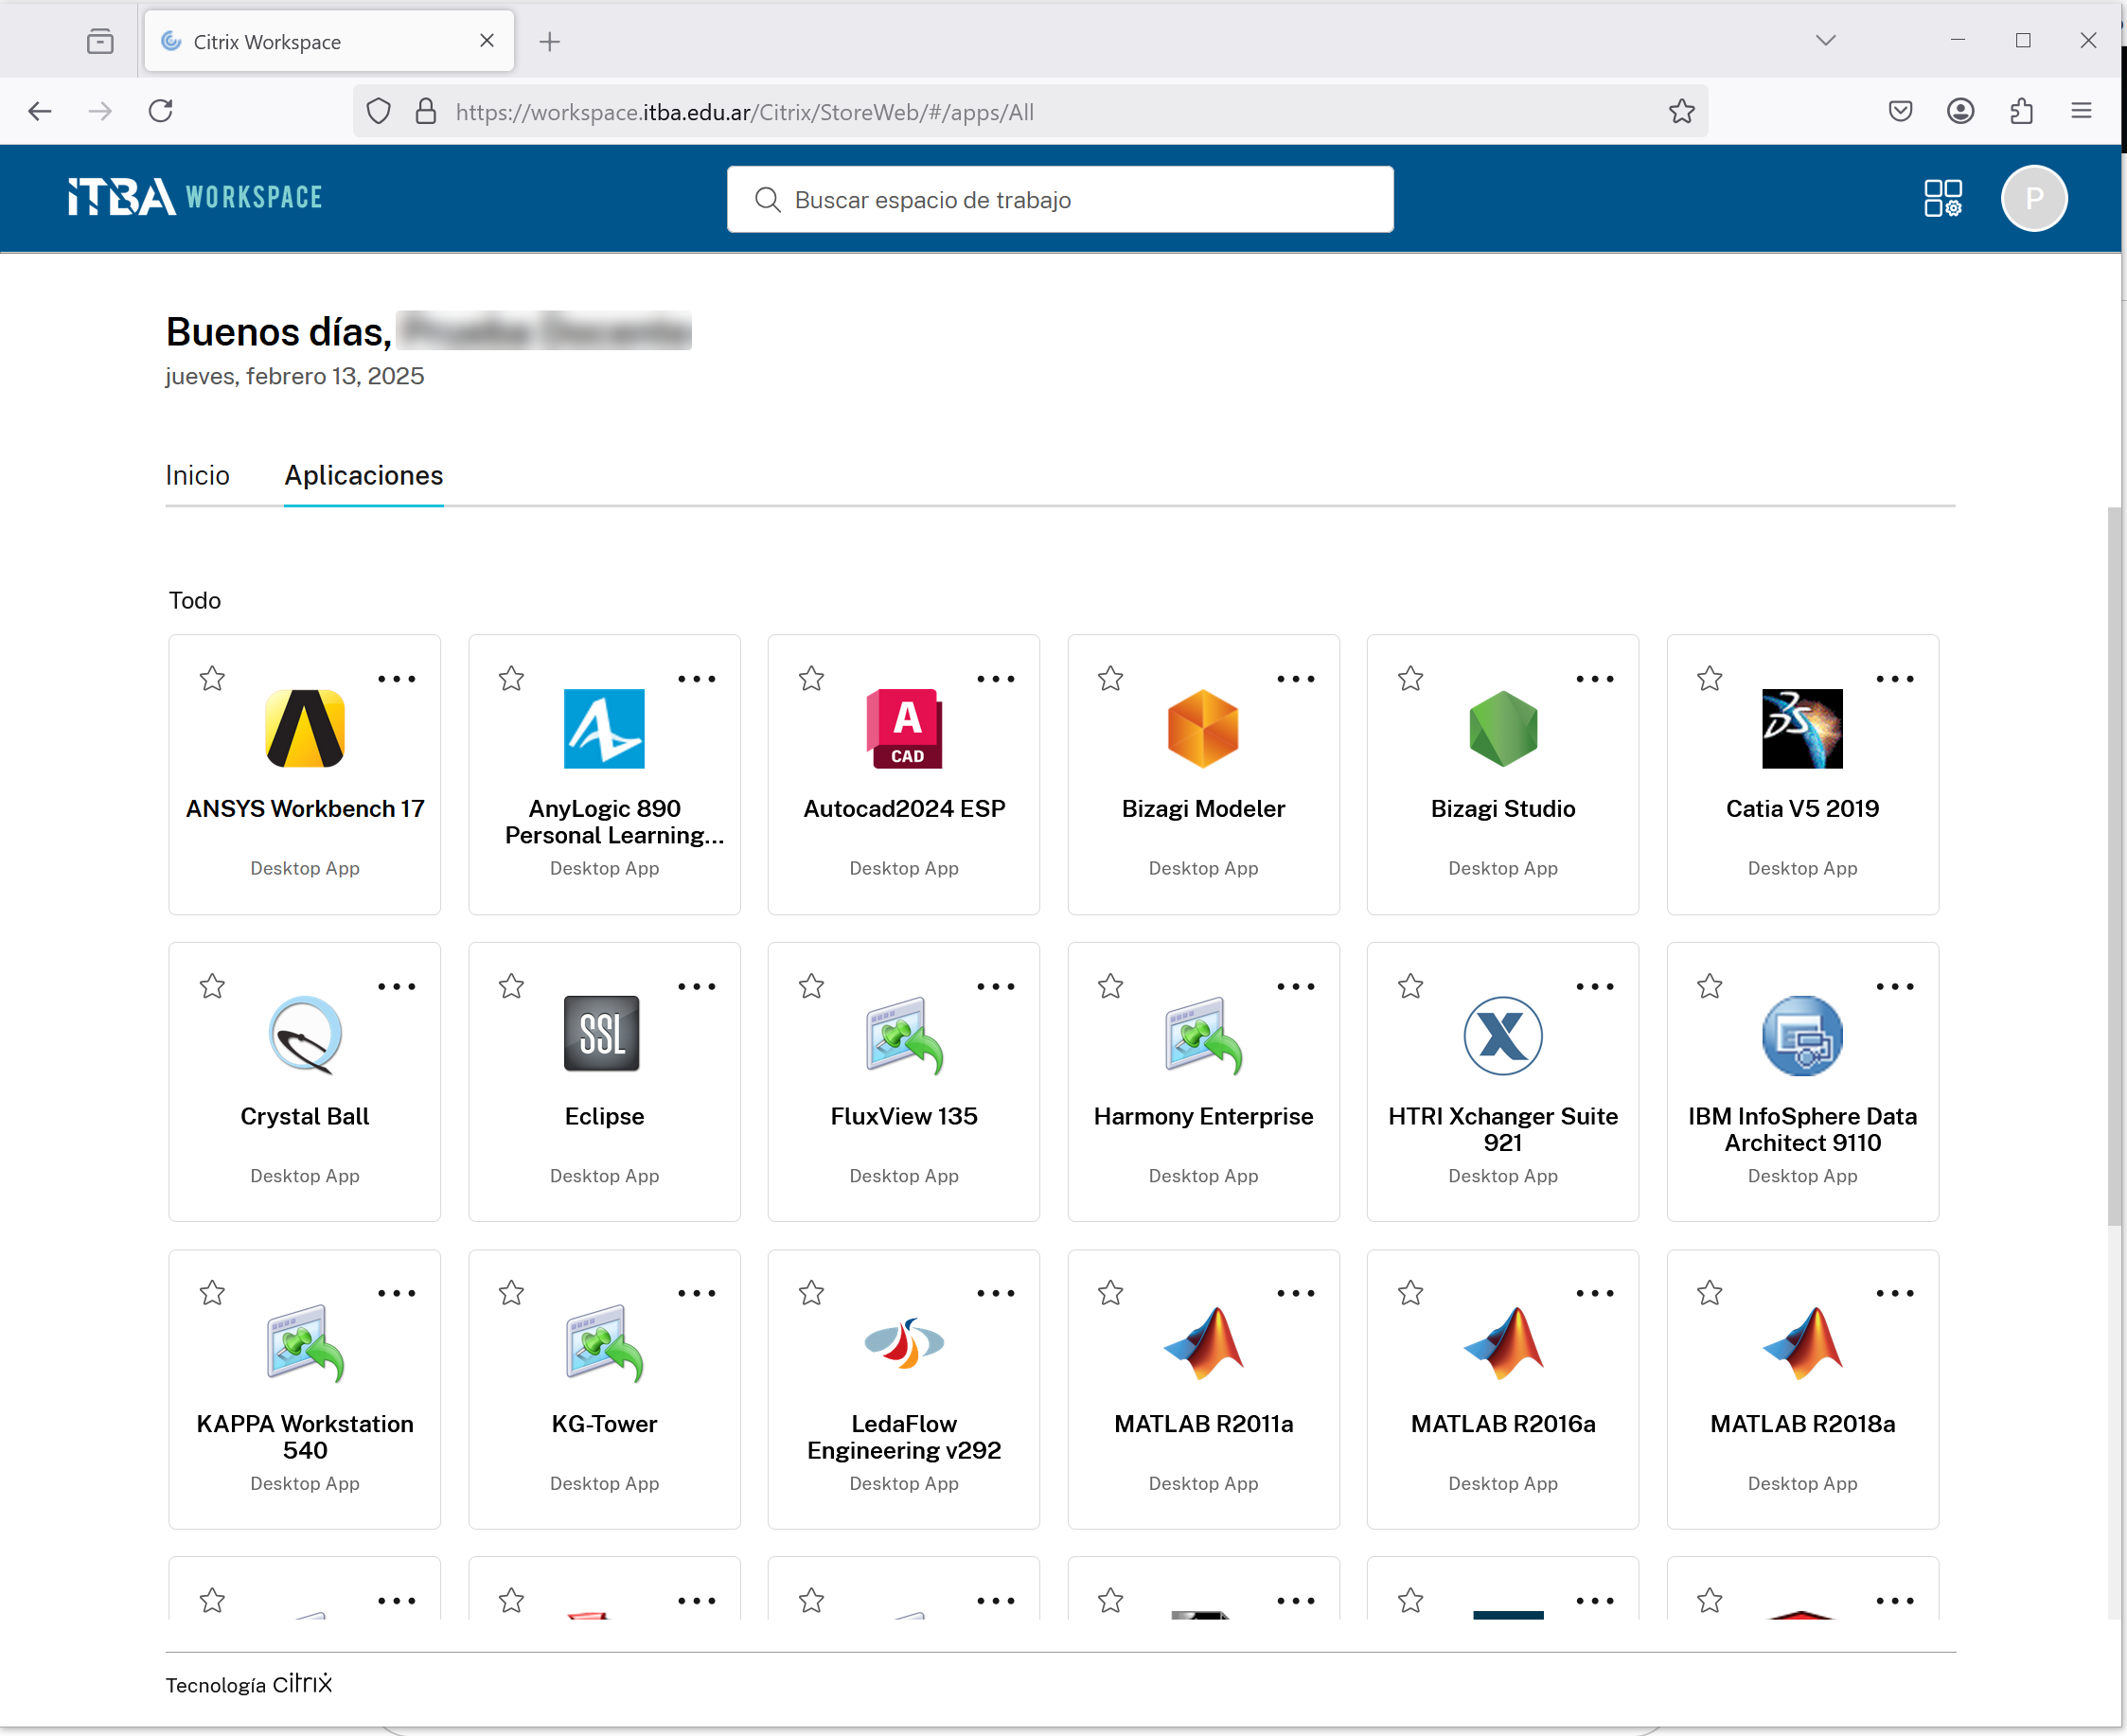
Task: Mark MATLAB R2016a as favorite
Action: (x=1410, y=1293)
